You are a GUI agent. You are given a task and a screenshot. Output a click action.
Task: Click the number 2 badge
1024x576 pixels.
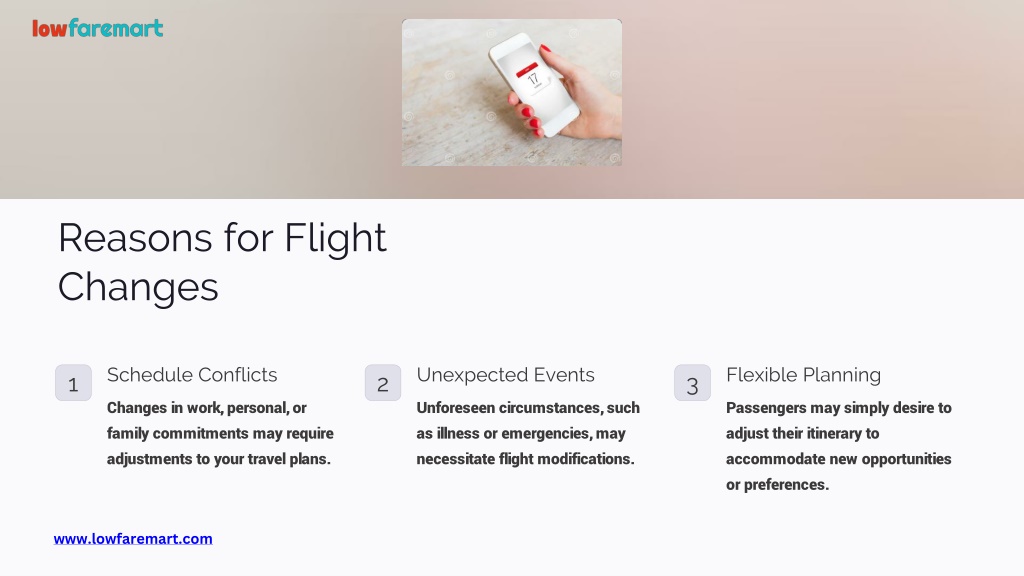(383, 383)
